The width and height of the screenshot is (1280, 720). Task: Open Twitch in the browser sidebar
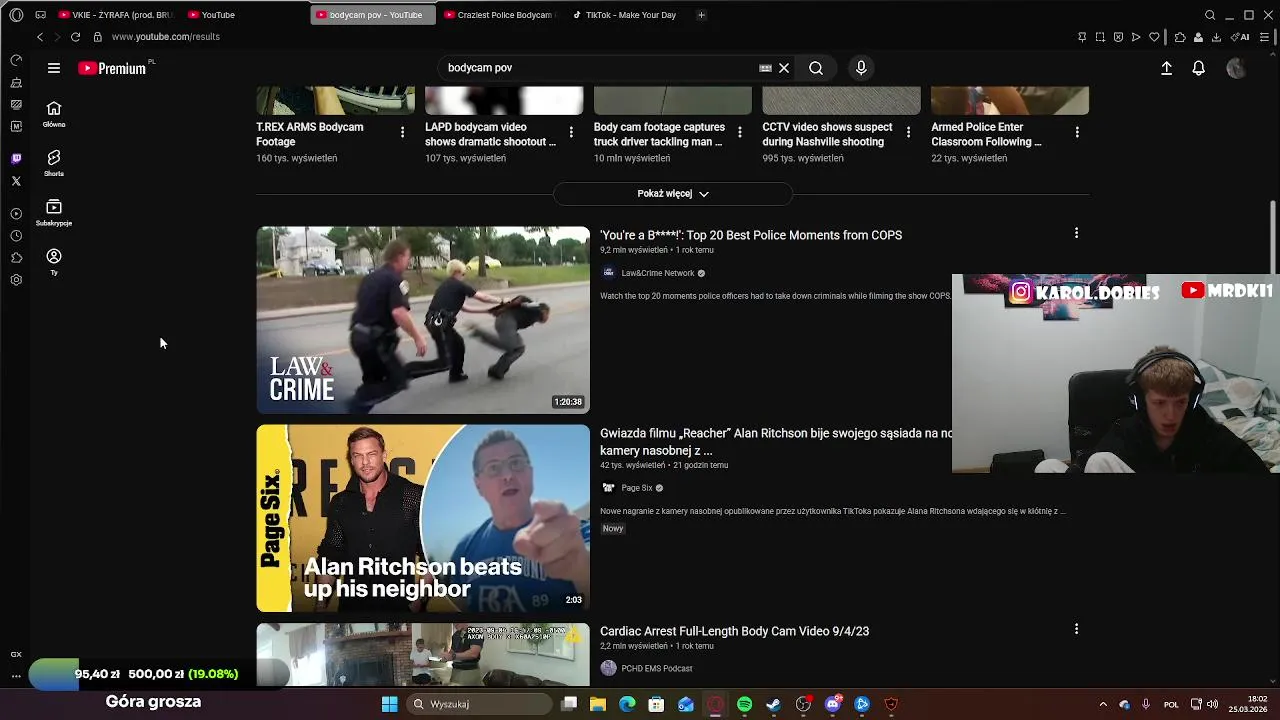(x=16, y=159)
